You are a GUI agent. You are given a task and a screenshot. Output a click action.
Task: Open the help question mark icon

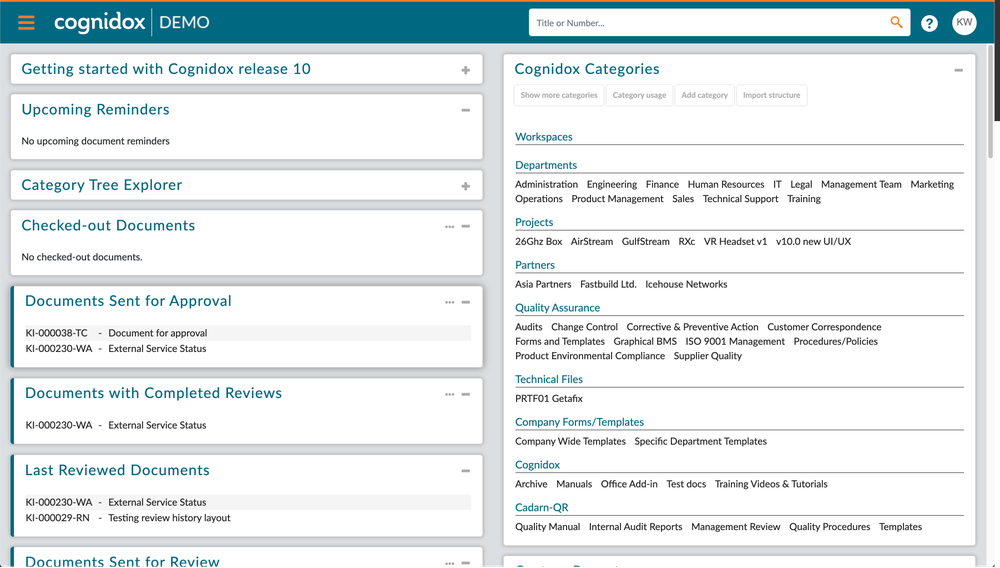[929, 24]
